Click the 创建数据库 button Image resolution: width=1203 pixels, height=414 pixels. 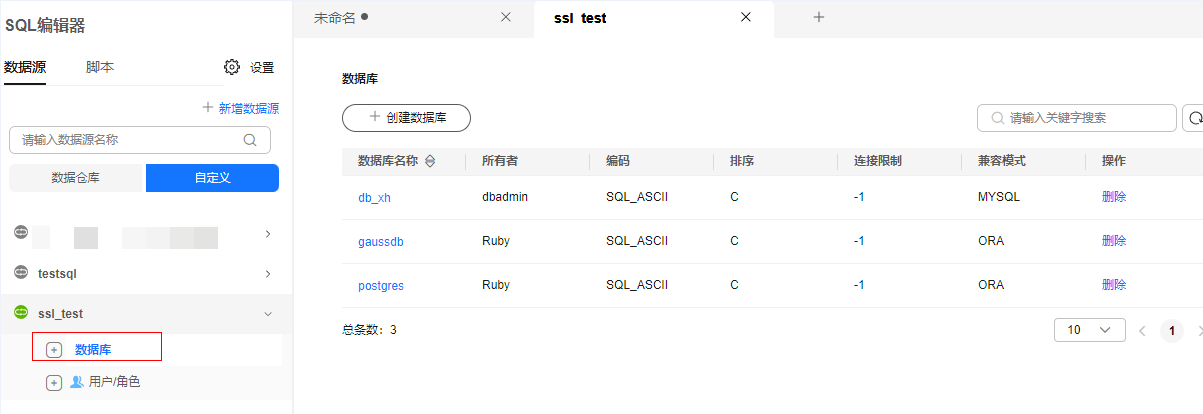pos(406,118)
